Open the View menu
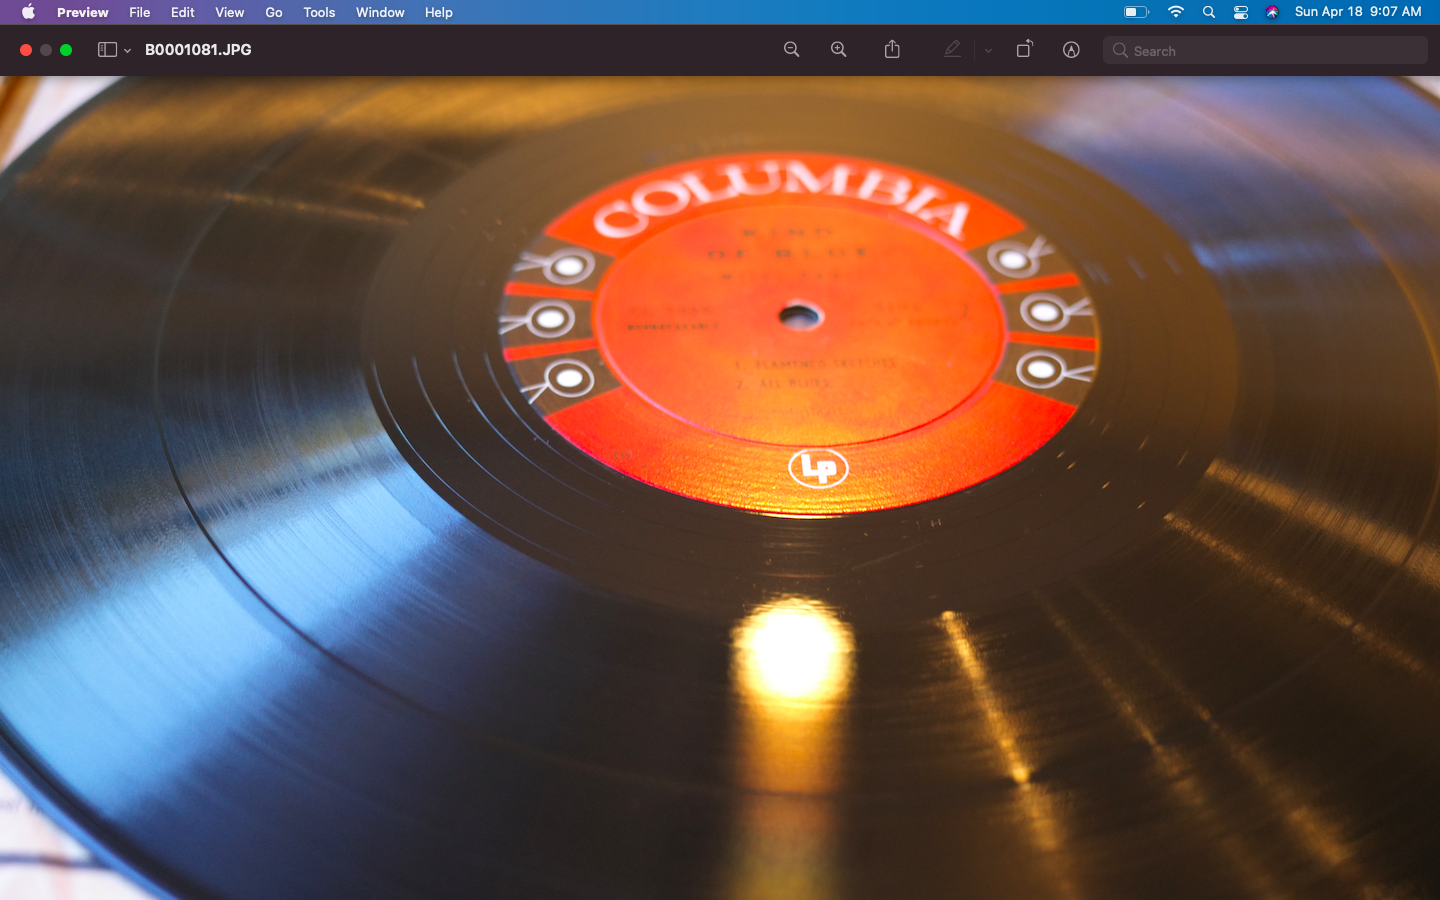1440x900 pixels. [229, 12]
